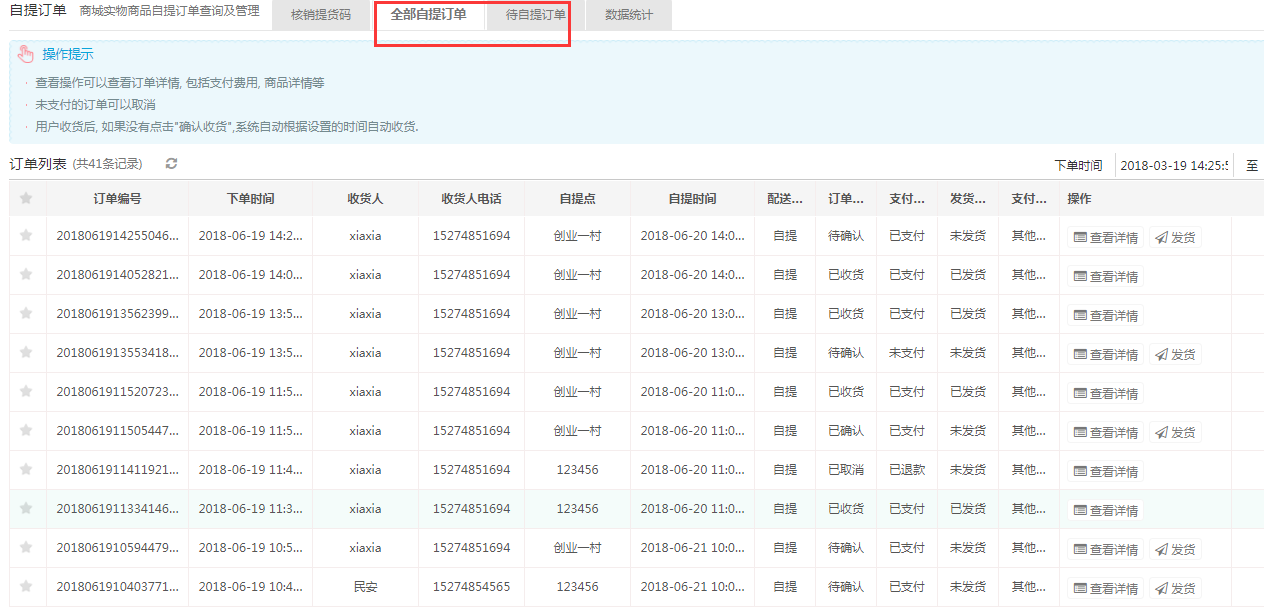Click the star icon in the table header

26,198
